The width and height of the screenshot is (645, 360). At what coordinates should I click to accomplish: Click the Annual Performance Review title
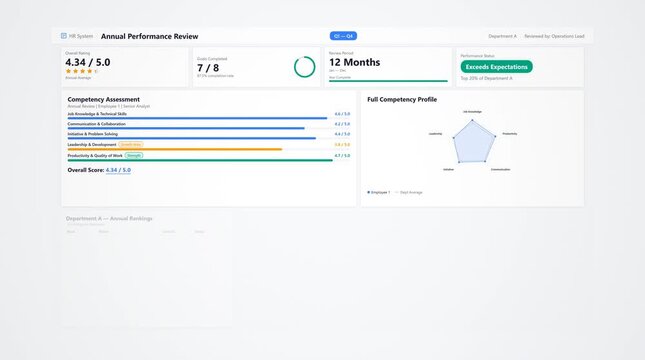149,36
